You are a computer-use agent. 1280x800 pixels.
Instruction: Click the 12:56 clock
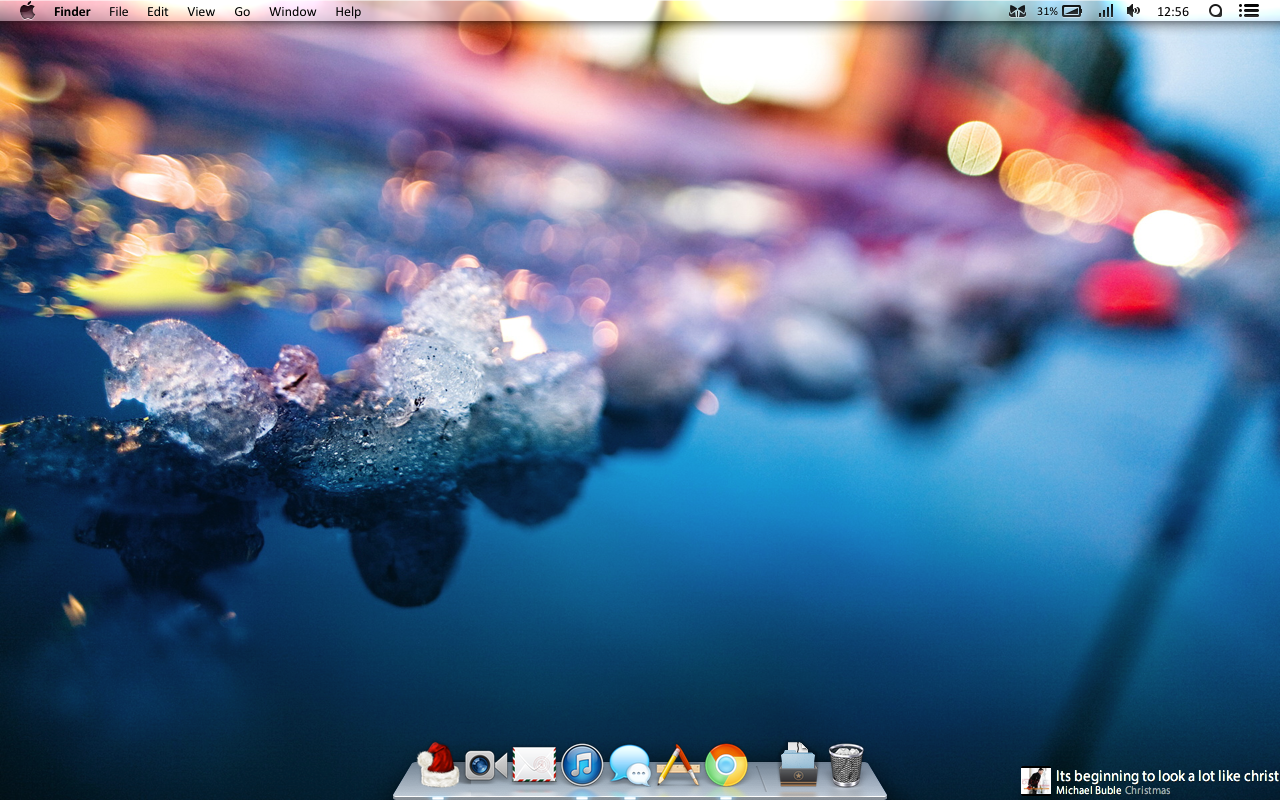tap(1172, 12)
